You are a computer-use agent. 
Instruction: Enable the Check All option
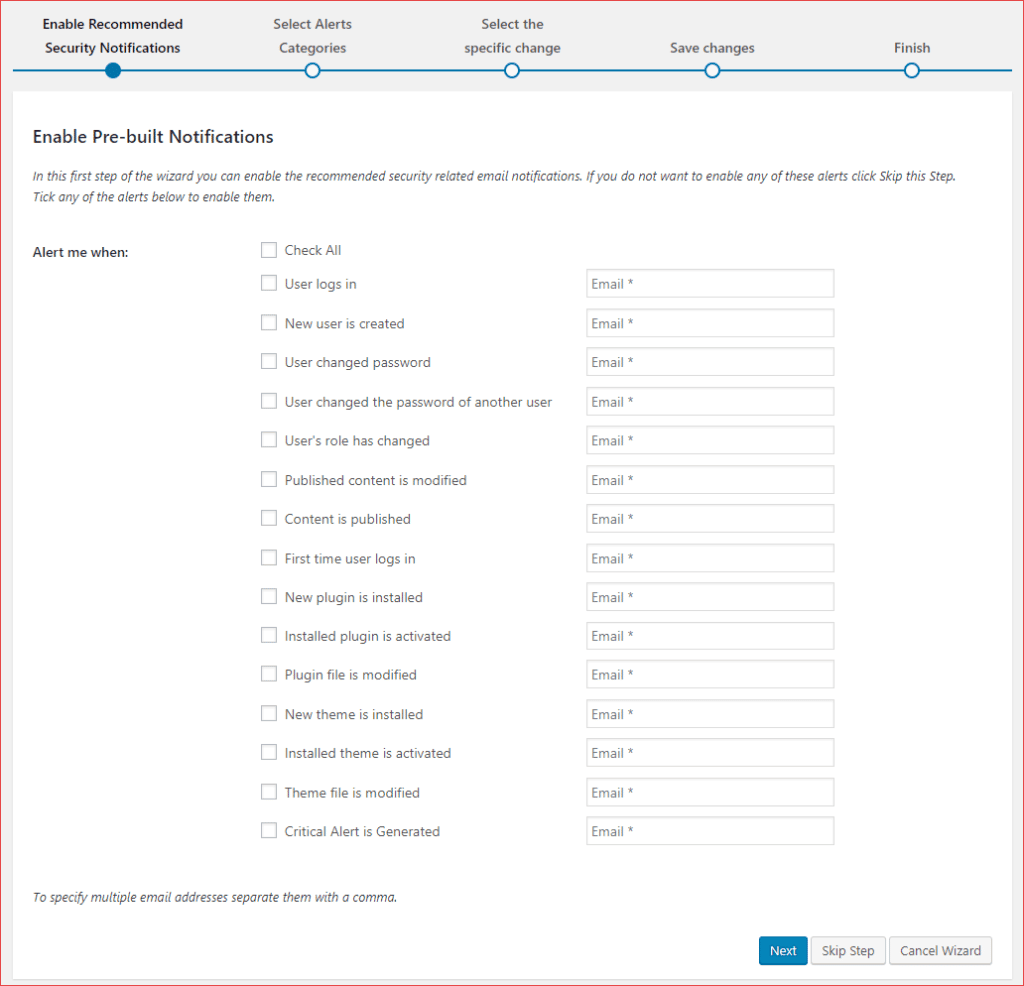click(x=268, y=250)
